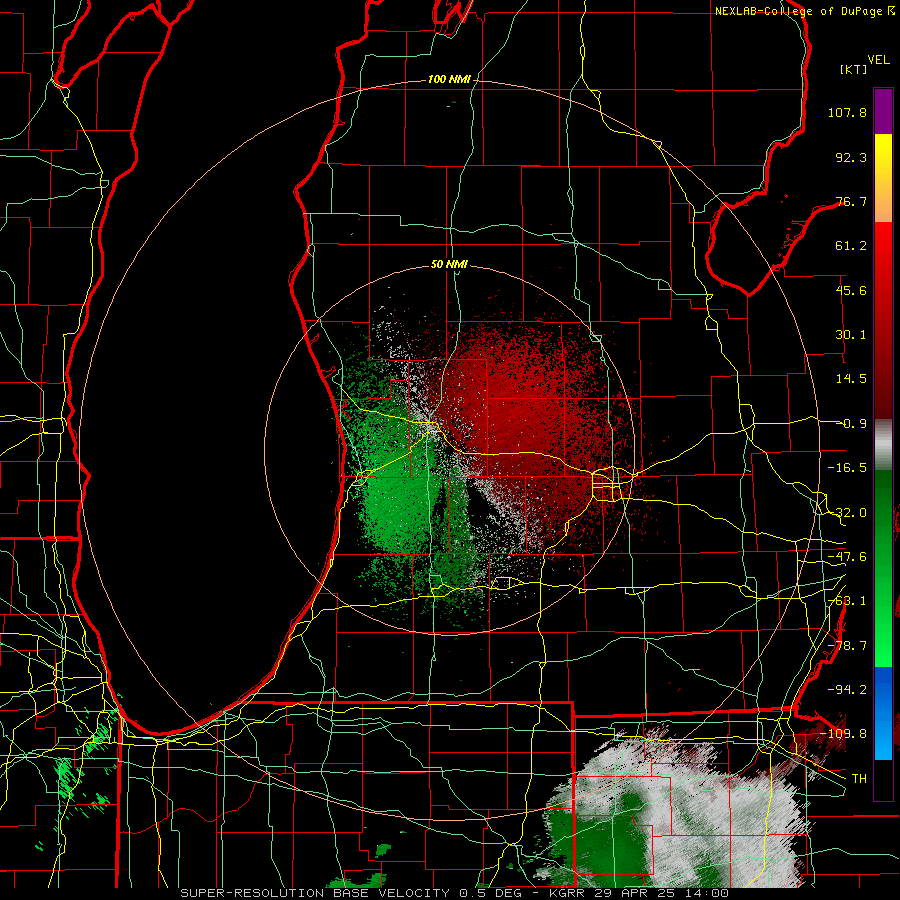Click the 76.7 velocity scale value
Screen dimensions: 900x900
pyautogui.click(x=851, y=201)
